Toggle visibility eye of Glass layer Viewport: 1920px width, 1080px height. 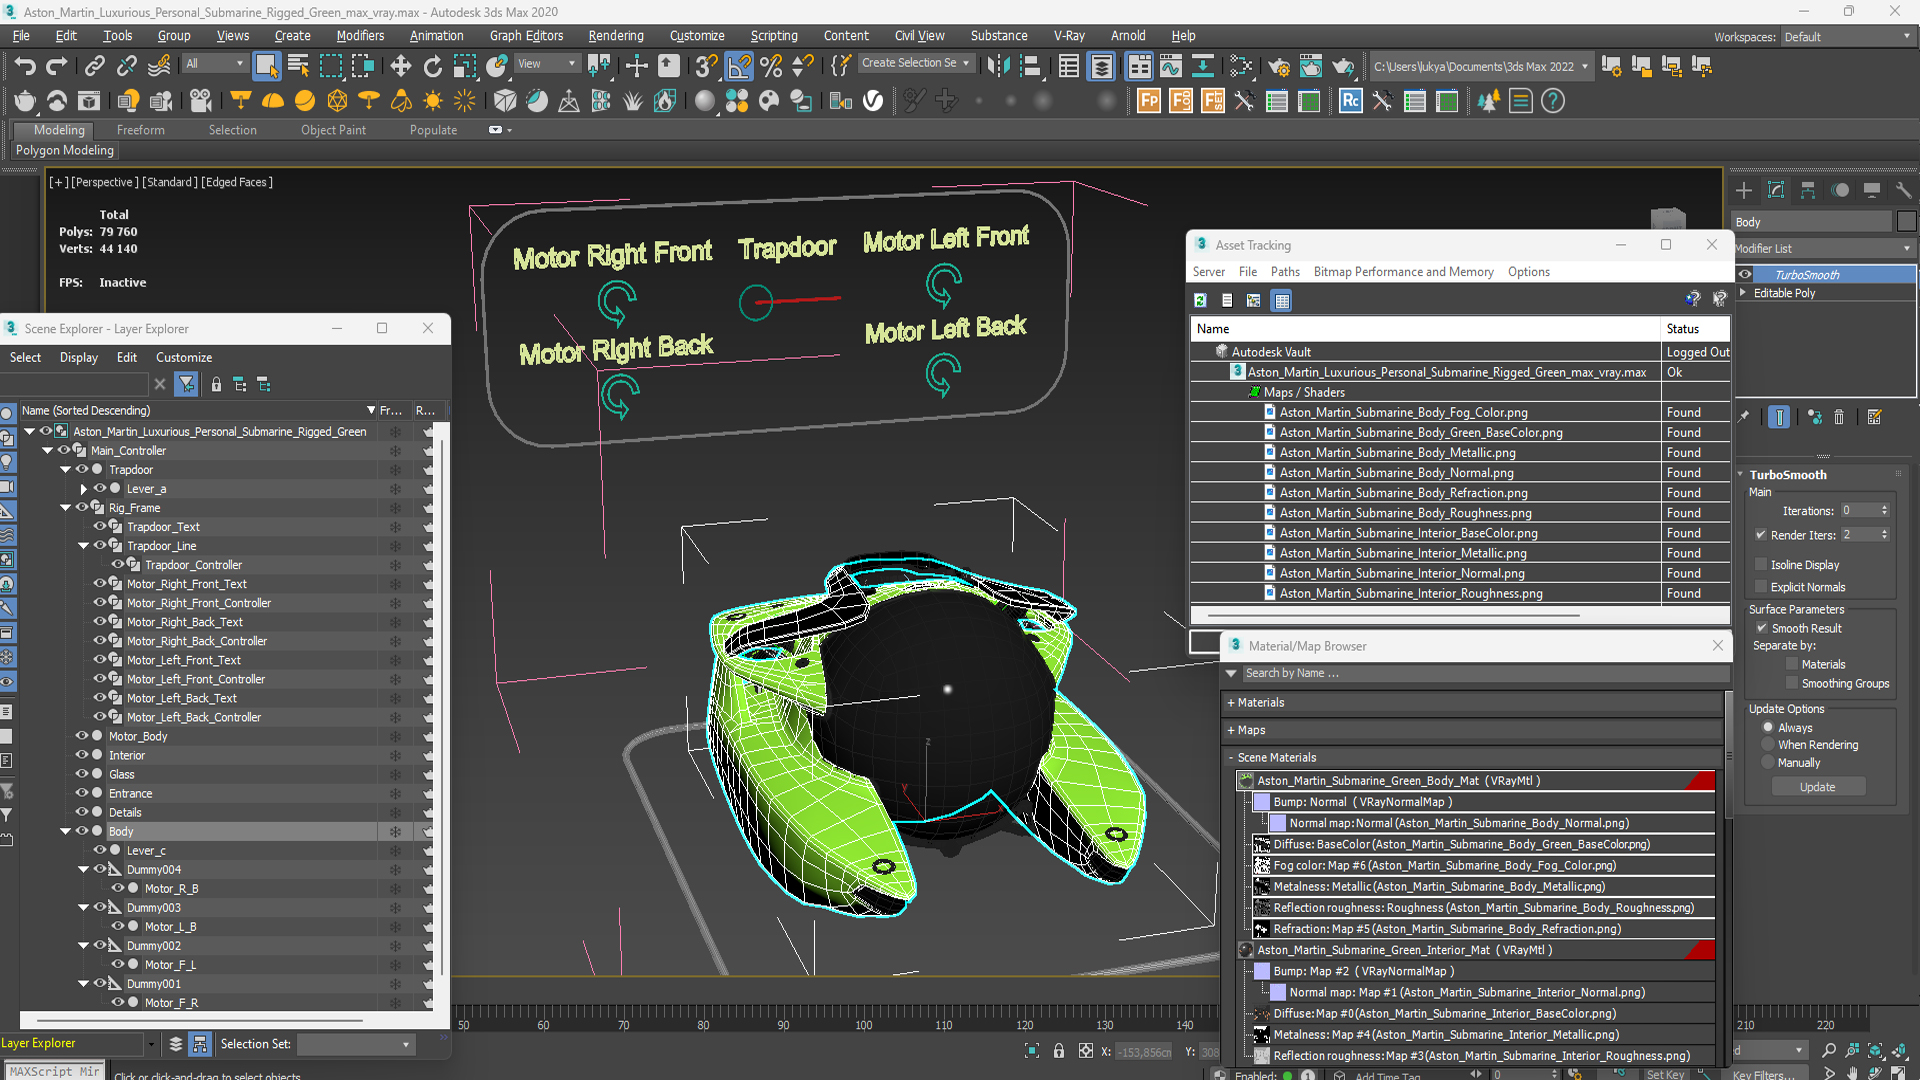point(82,774)
